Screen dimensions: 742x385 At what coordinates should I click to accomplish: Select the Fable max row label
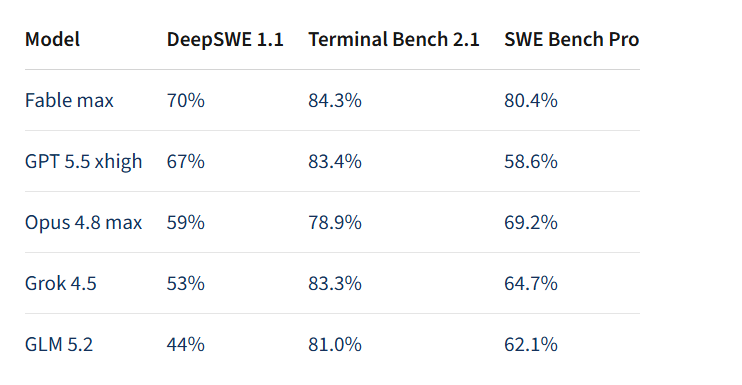coord(69,100)
